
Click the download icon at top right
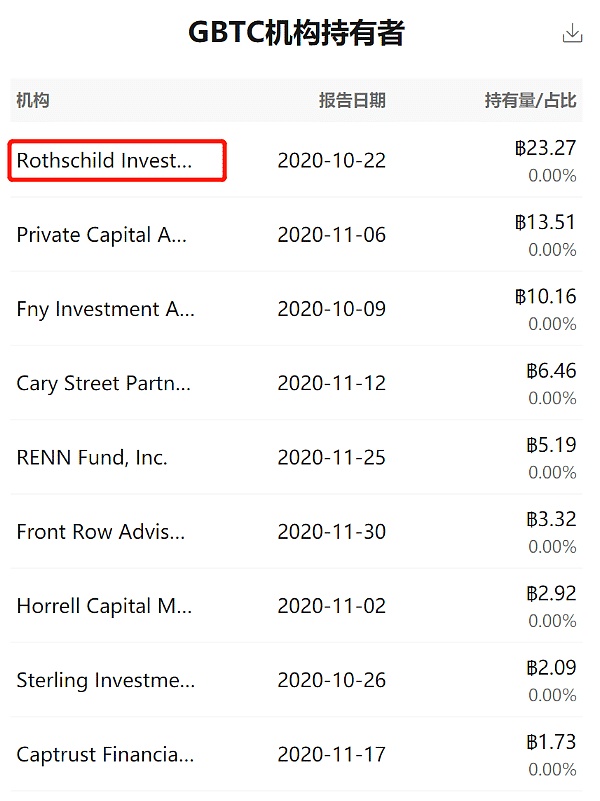572,33
